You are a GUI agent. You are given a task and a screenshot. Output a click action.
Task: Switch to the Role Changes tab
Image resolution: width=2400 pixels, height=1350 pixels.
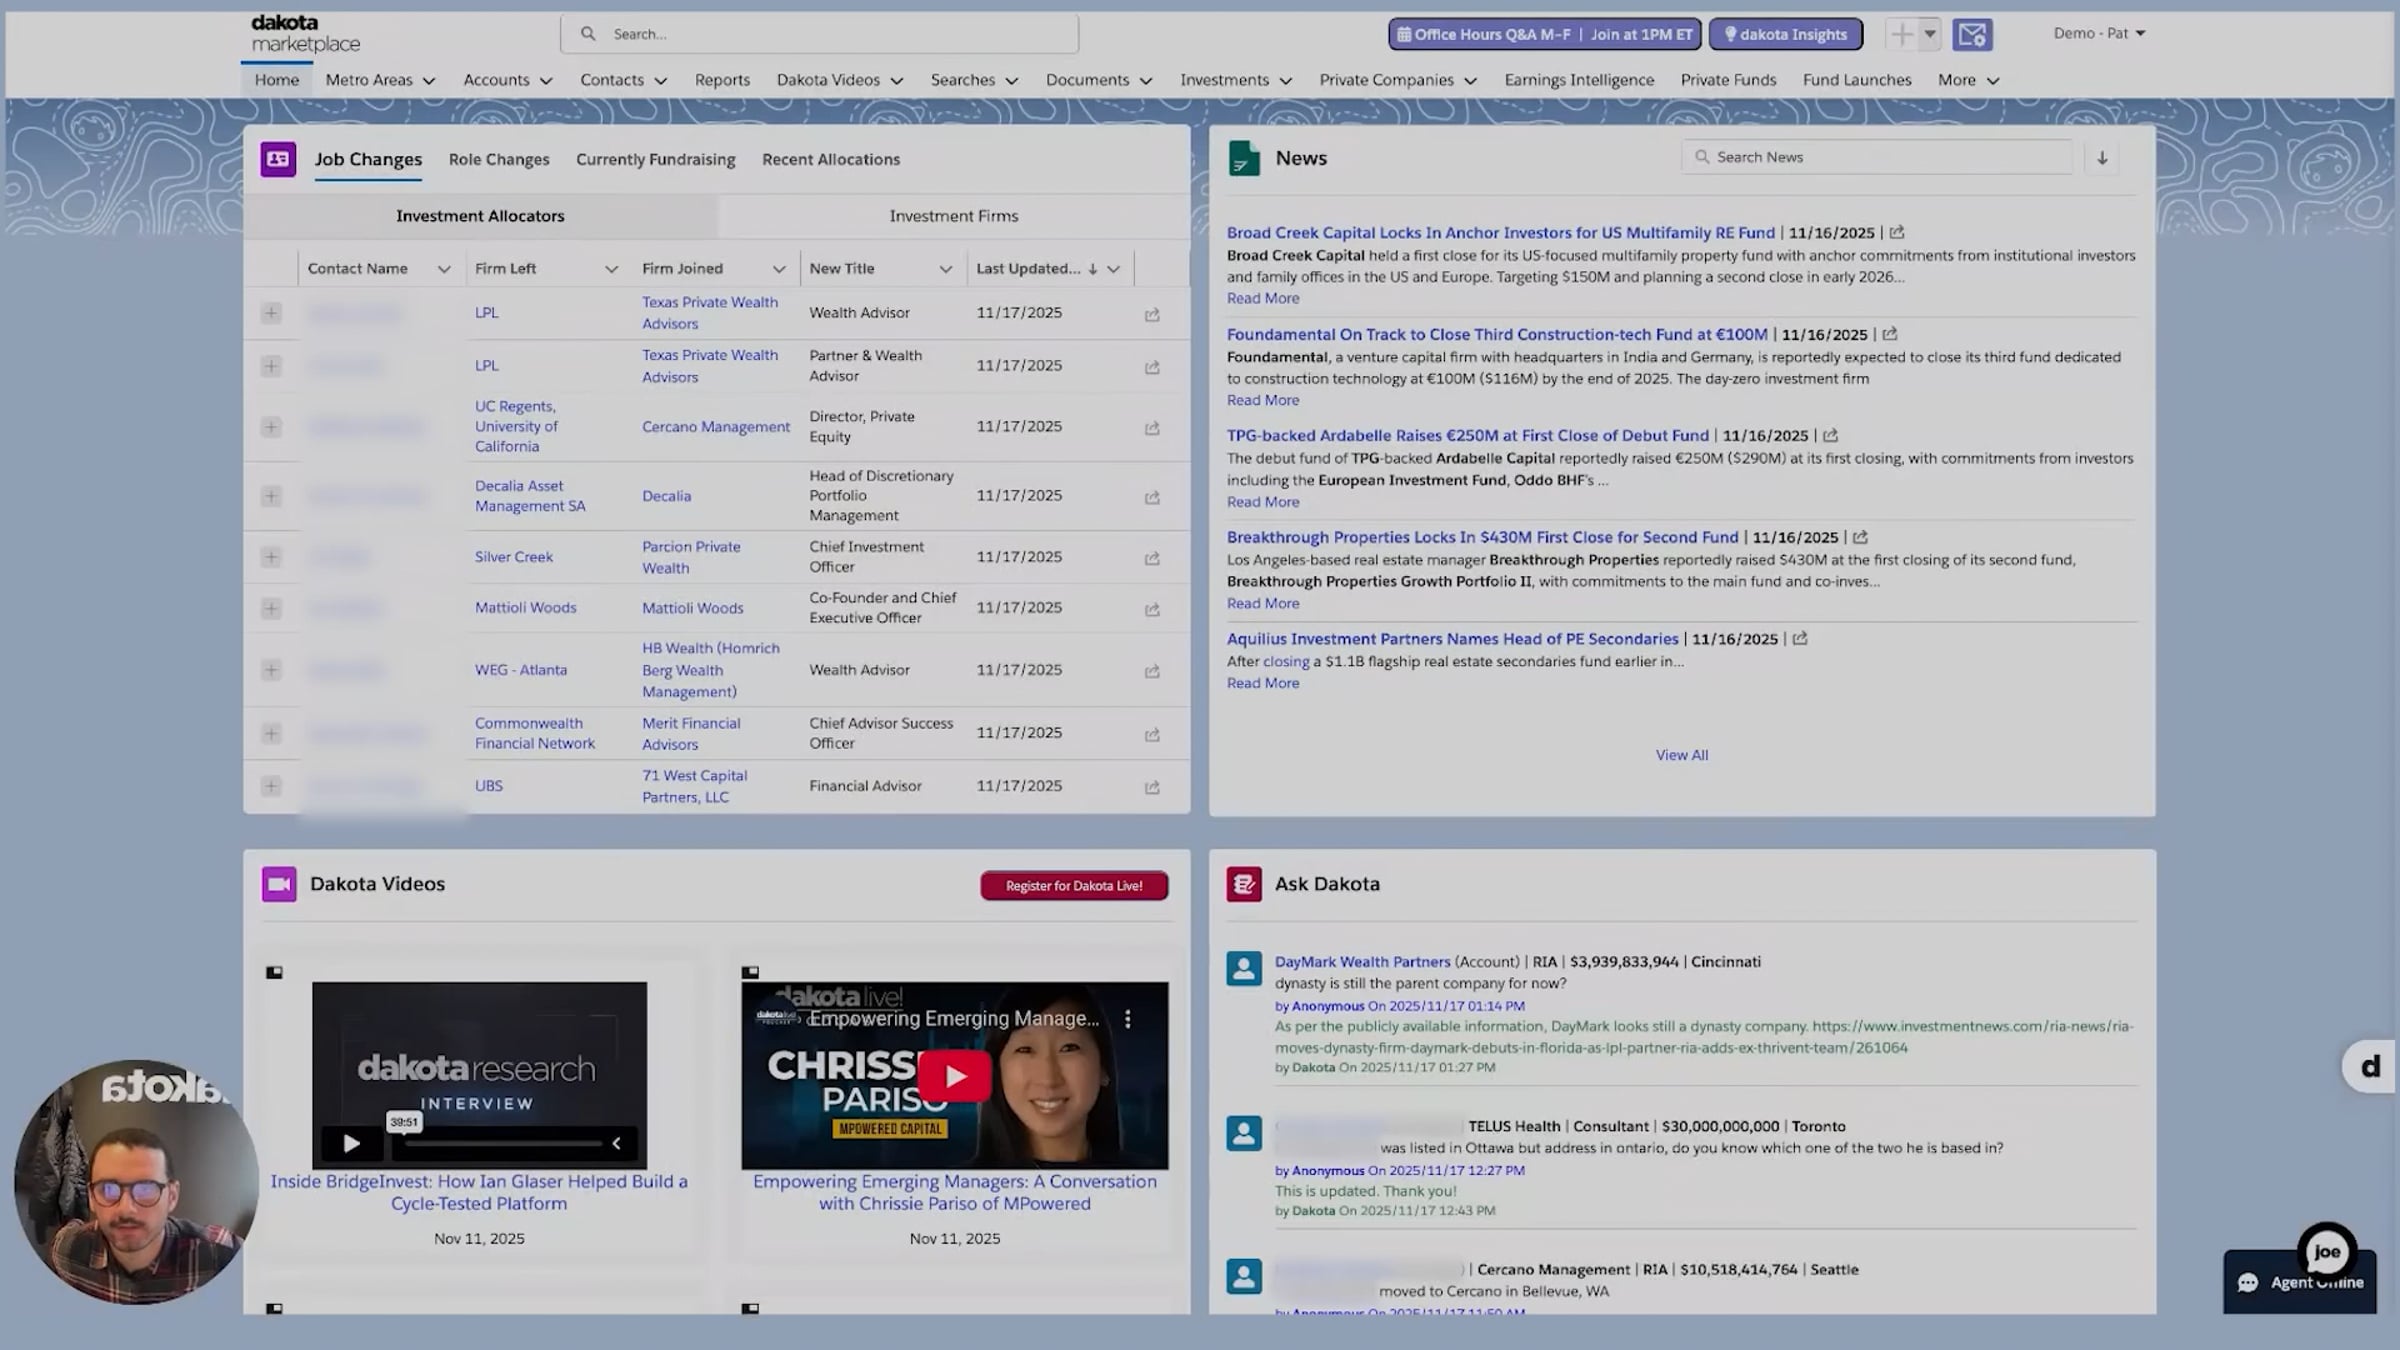tap(499, 159)
